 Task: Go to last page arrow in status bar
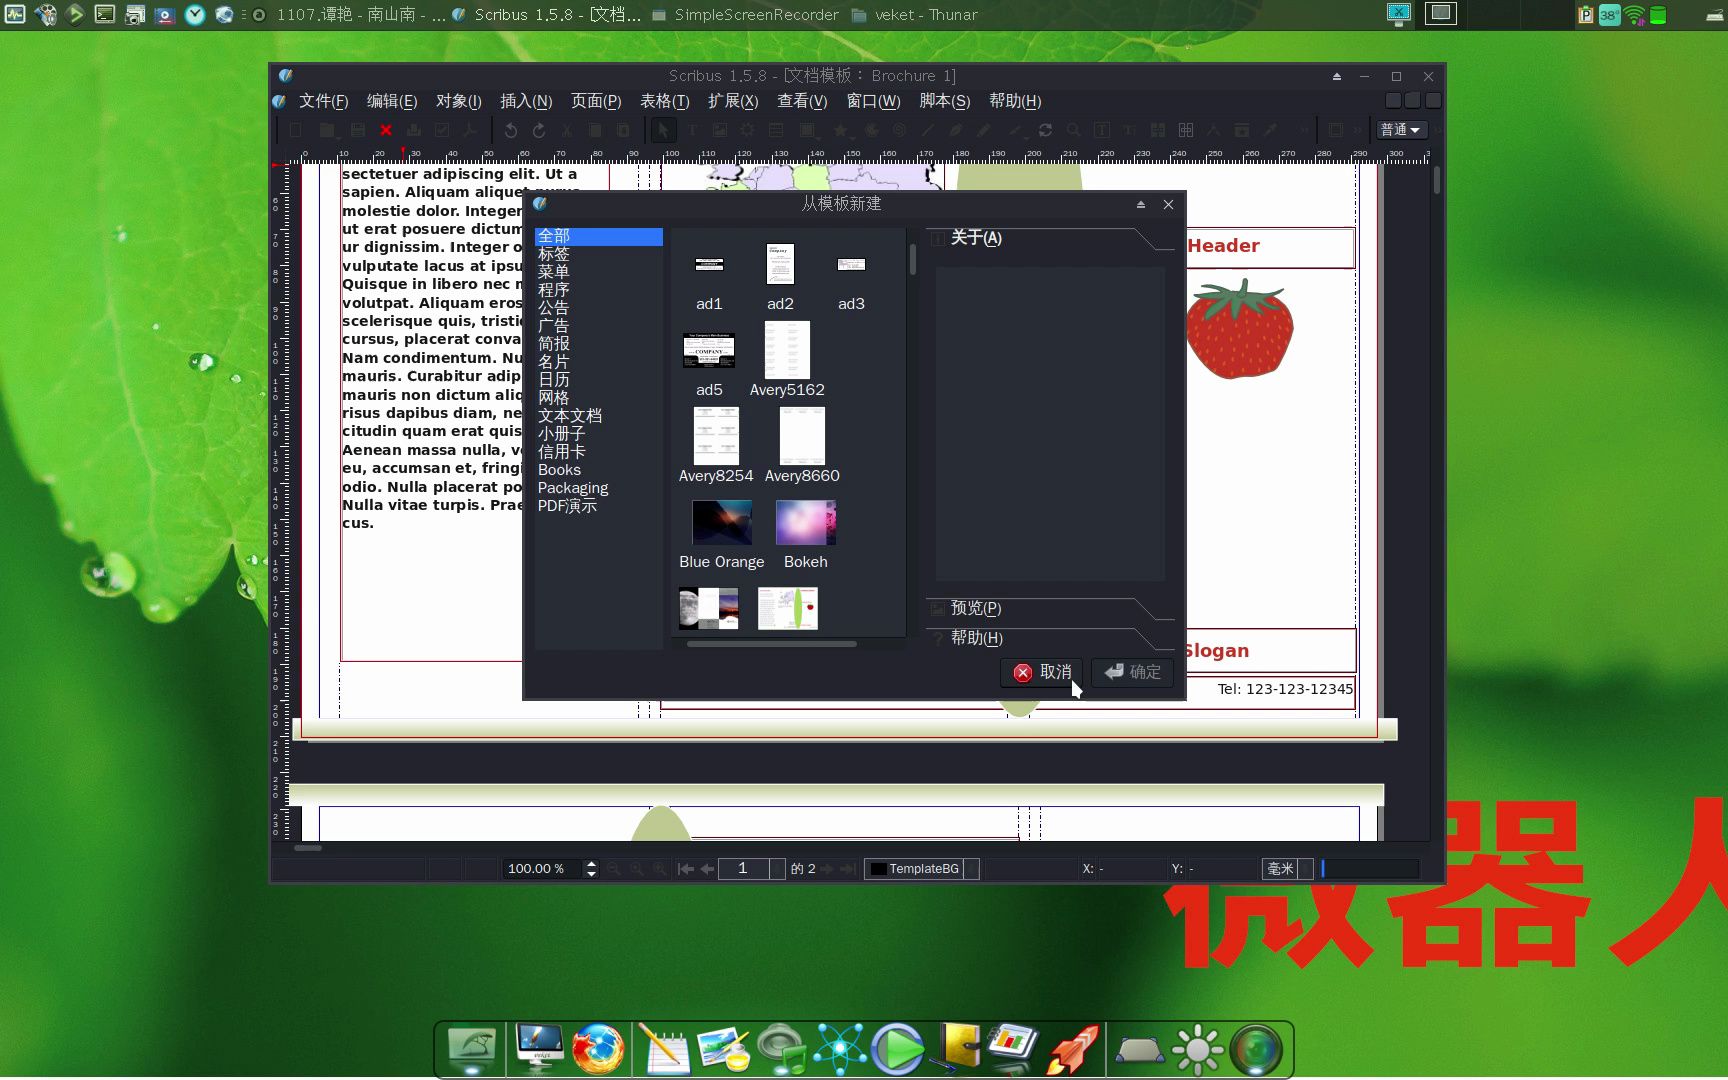coord(848,869)
